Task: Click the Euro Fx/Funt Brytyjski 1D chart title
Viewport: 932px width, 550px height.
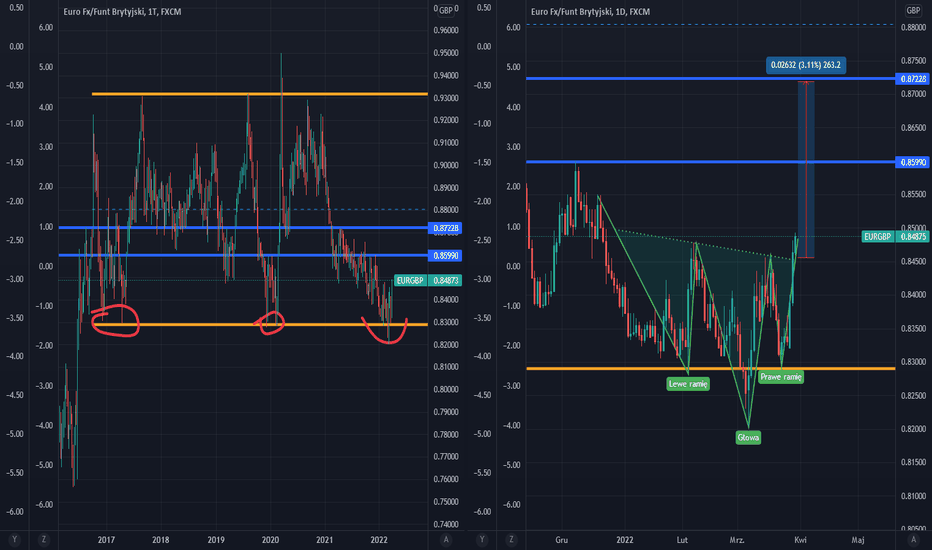Action: point(590,12)
